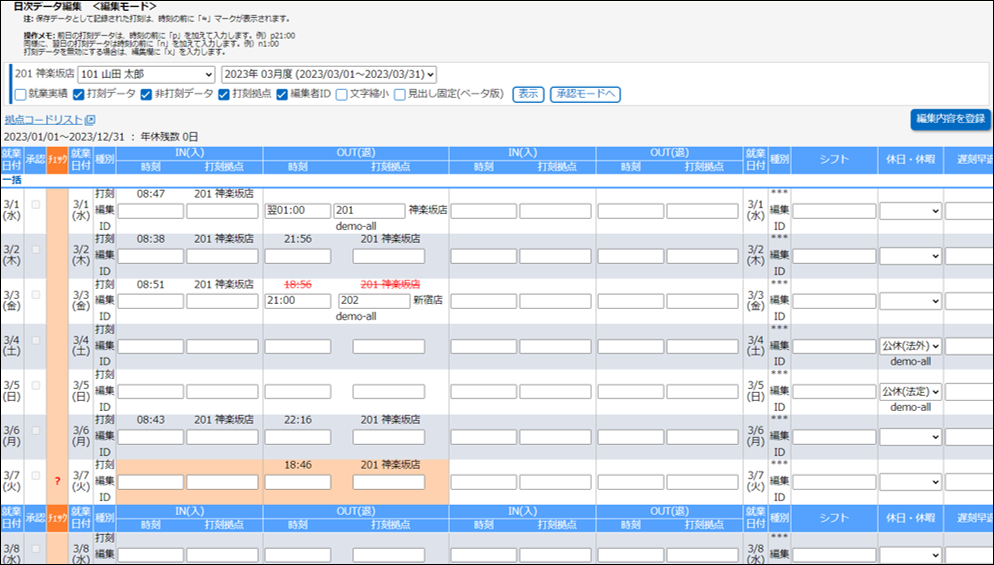
Task: Open the 2023年 03月度 period dropdown
Action: [329, 75]
